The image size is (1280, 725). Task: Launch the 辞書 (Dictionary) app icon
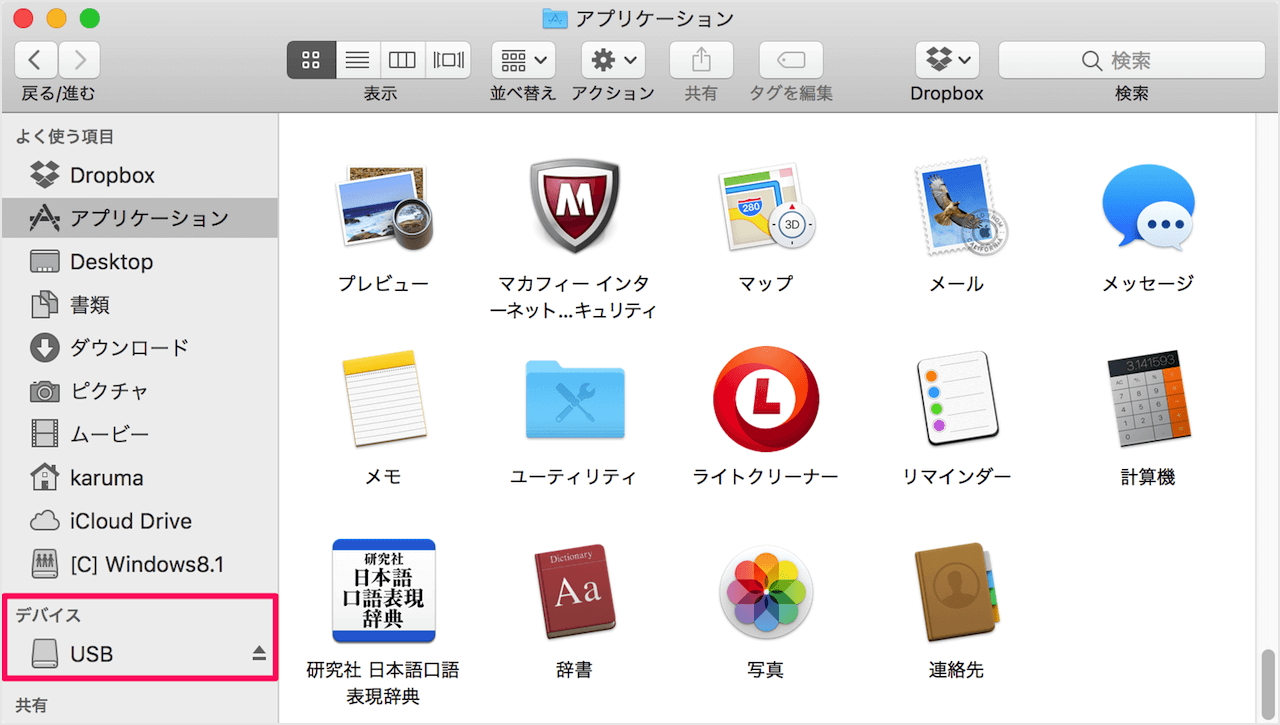click(x=574, y=591)
